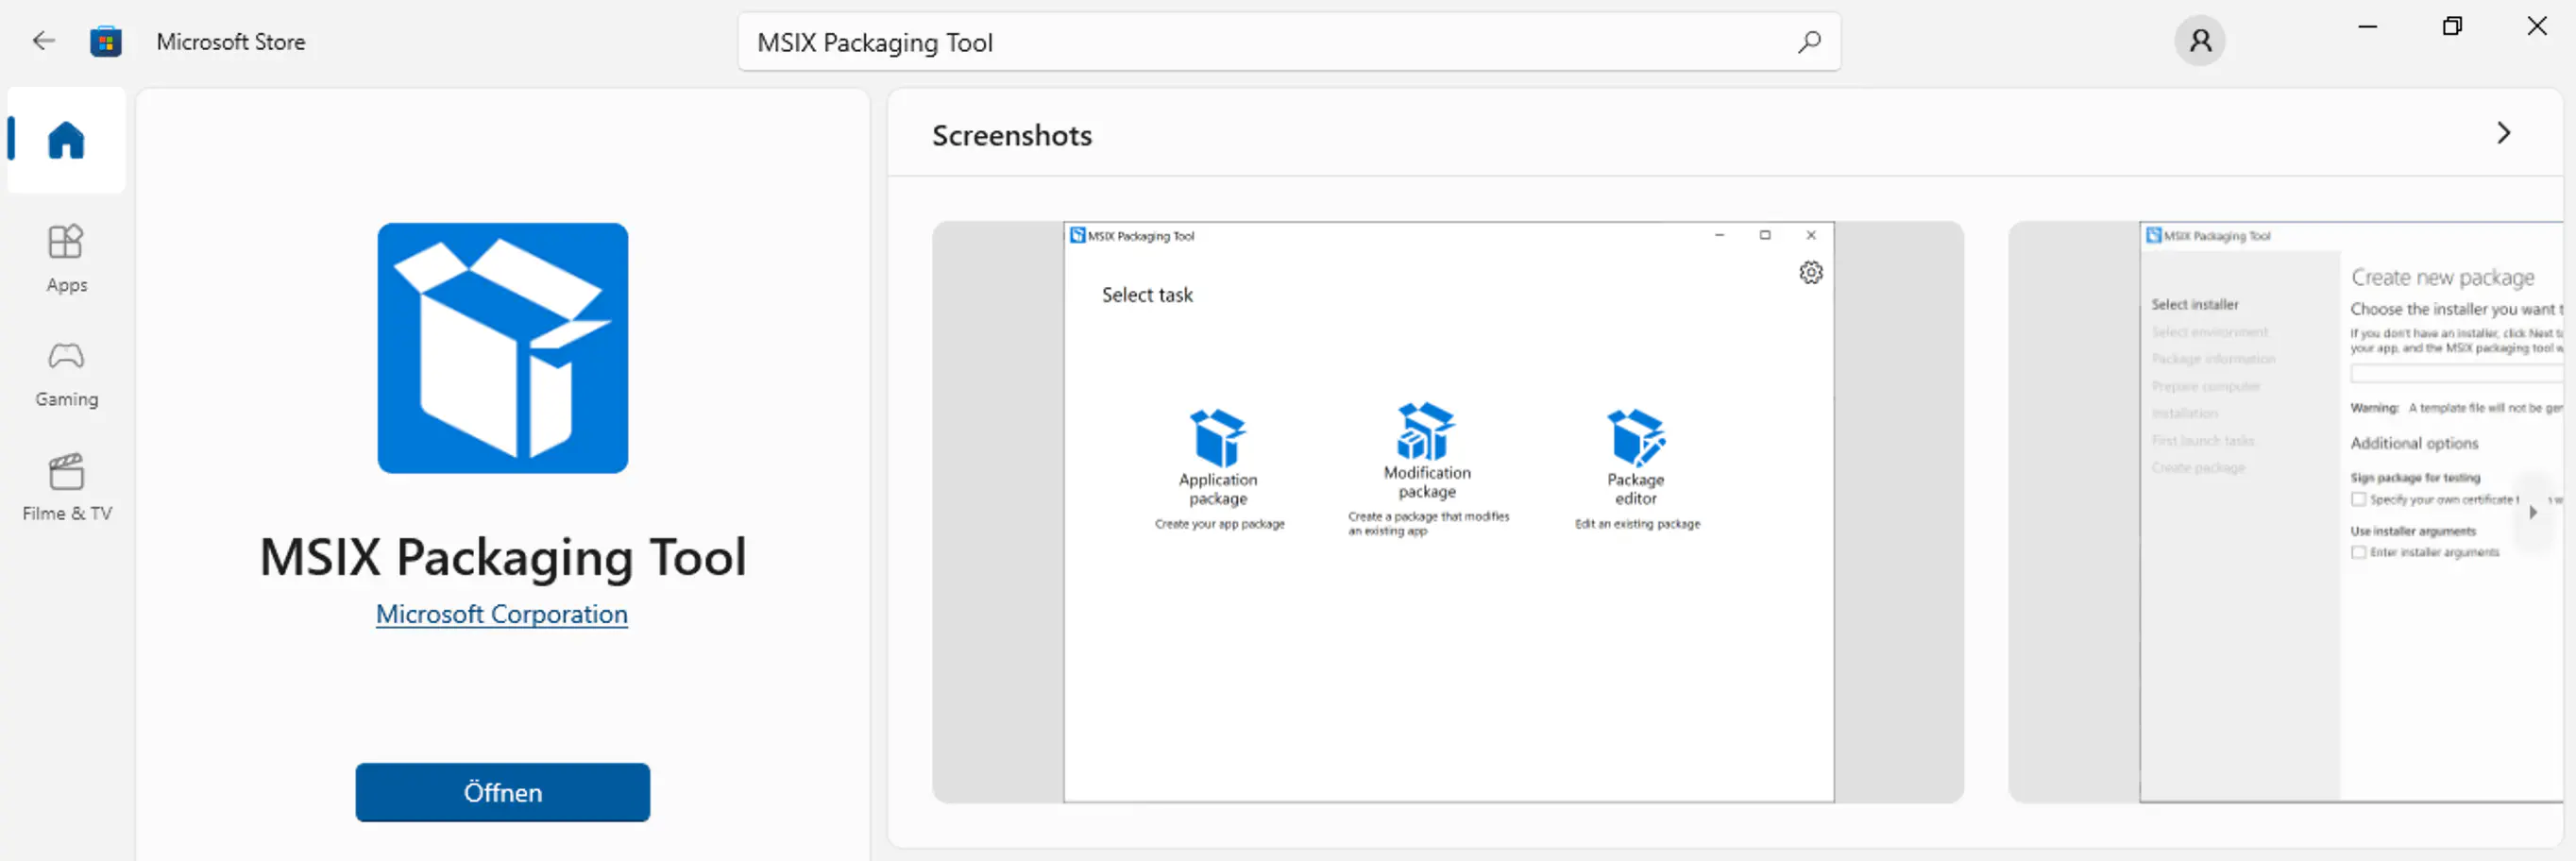This screenshot has height=861, width=2576.
Task: Advance screenshots with the next arrow
Action: (x=2533, y=512)
